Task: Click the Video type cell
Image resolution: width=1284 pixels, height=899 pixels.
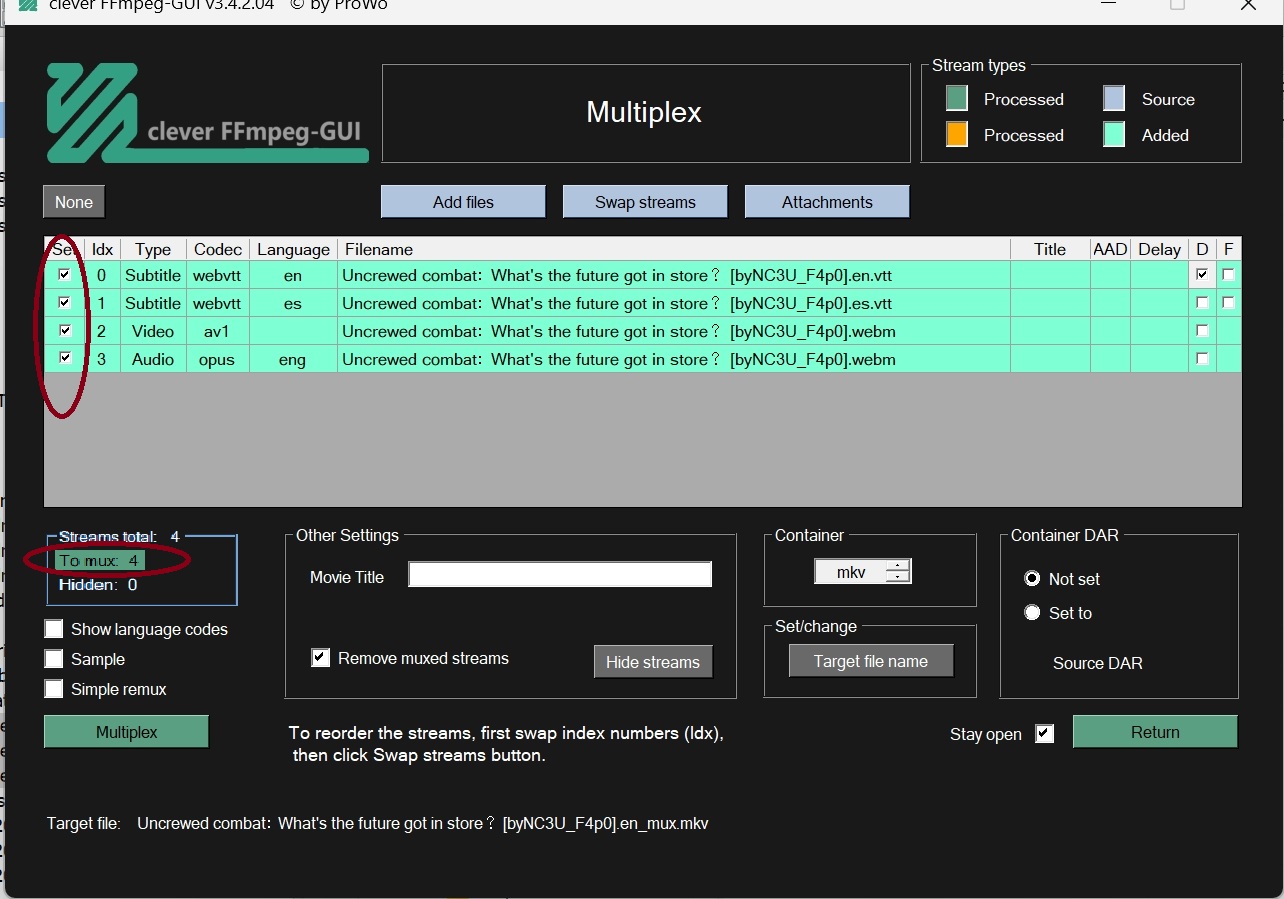Action: [153, 331]
